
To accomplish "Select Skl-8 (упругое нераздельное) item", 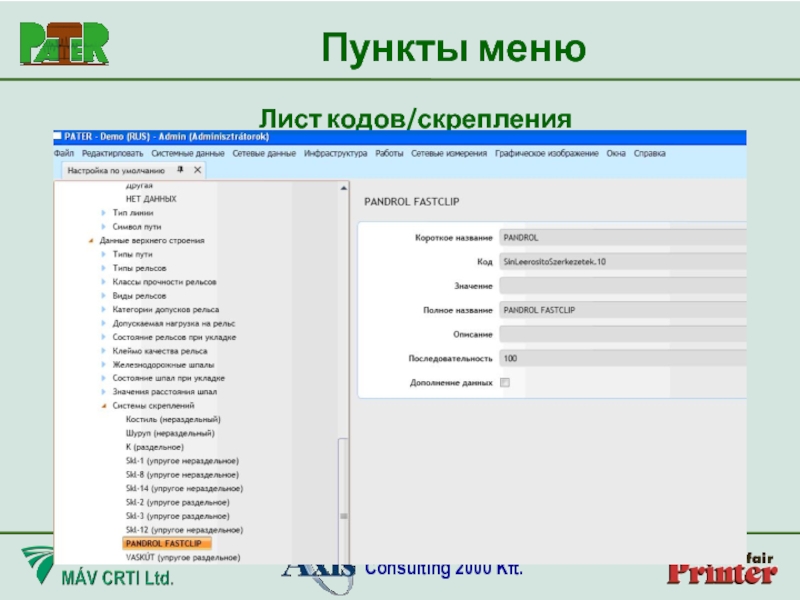I will 182,474.
